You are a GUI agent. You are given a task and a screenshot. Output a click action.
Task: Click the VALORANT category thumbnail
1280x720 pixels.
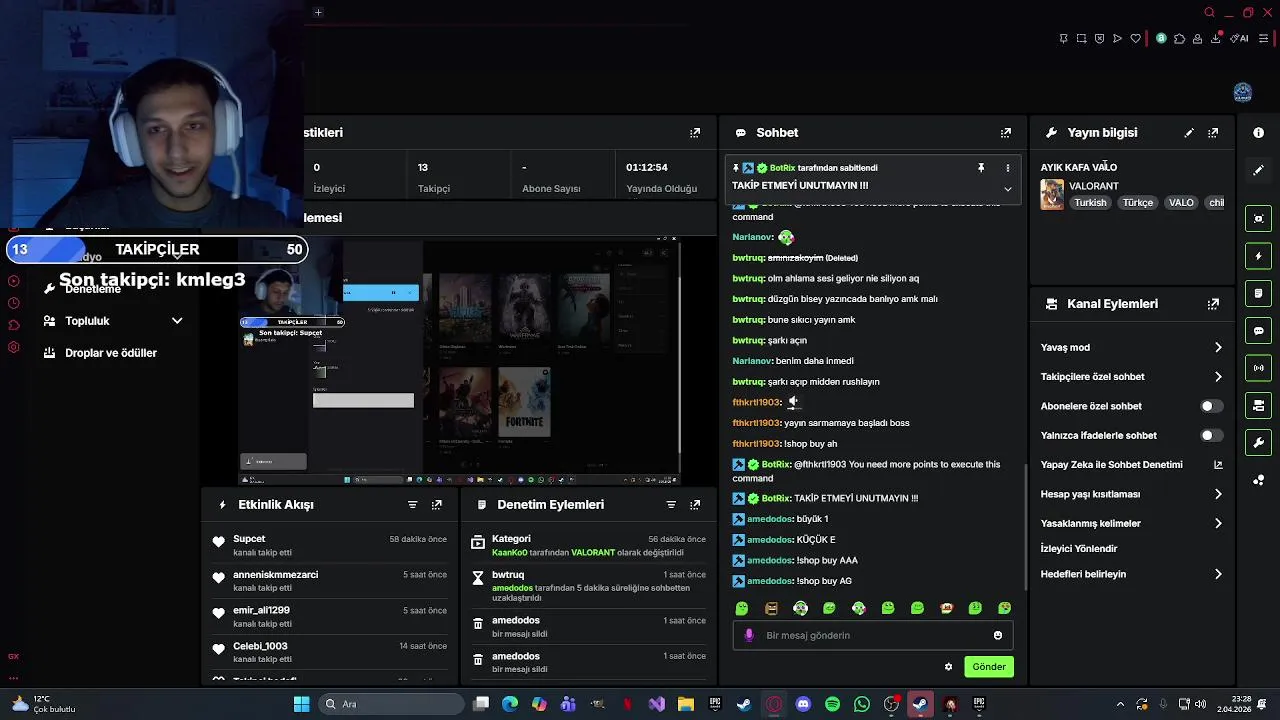[1052, 194]
